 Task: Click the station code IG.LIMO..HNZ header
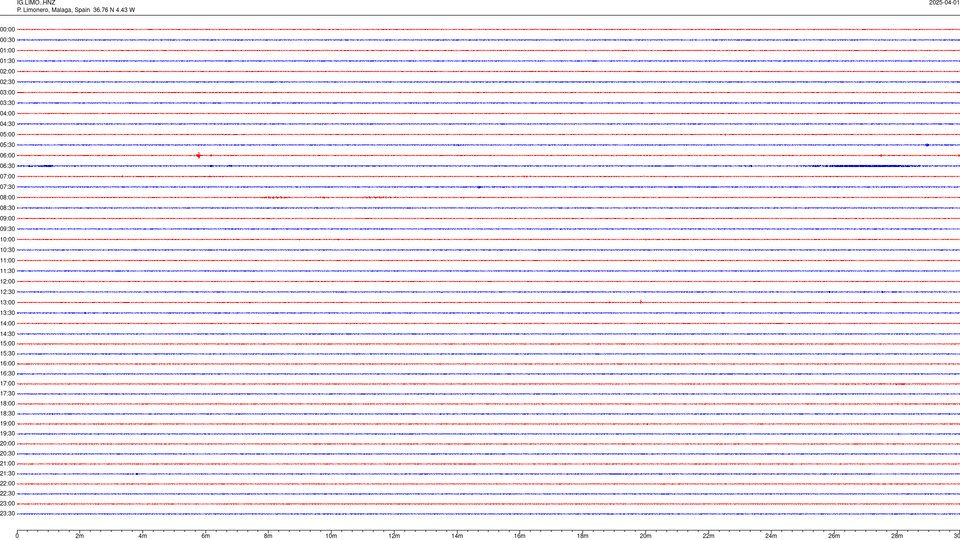(x=36, y=3)
